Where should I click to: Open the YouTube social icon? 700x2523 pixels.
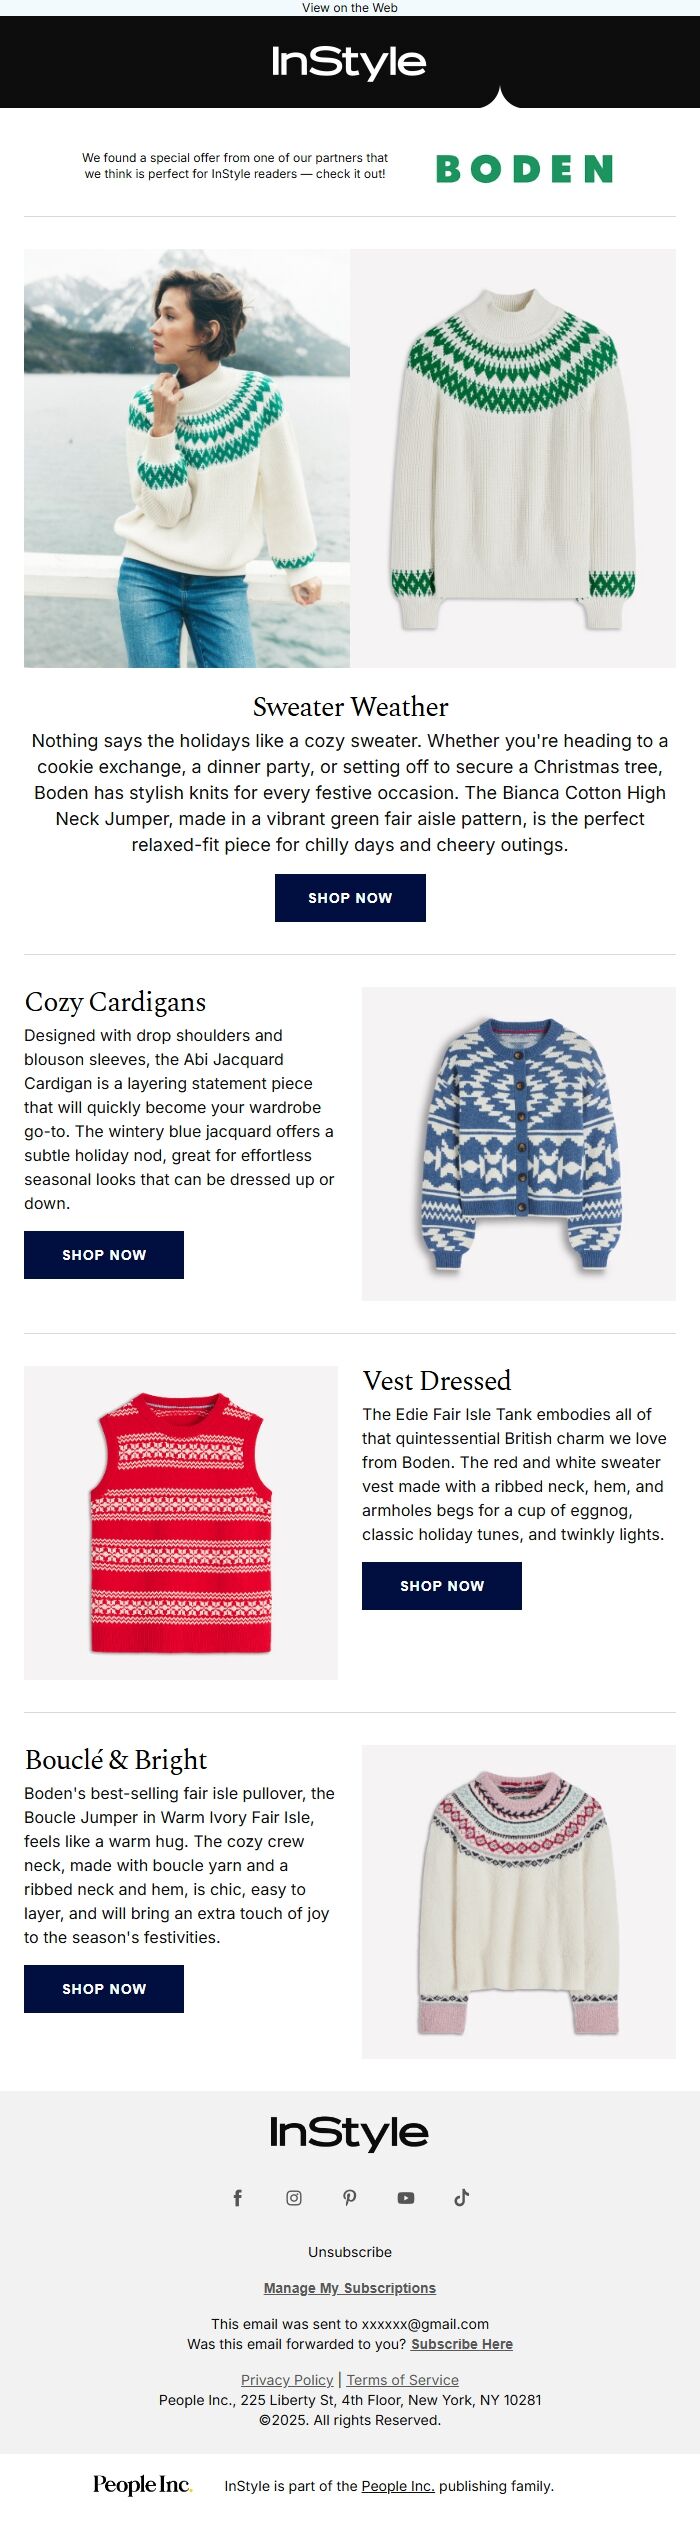click(x=406, y=2197)
